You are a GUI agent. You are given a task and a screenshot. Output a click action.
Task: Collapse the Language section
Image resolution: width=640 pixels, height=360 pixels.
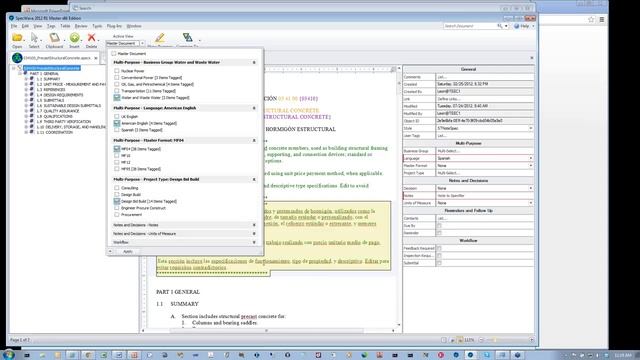point(254,108)
